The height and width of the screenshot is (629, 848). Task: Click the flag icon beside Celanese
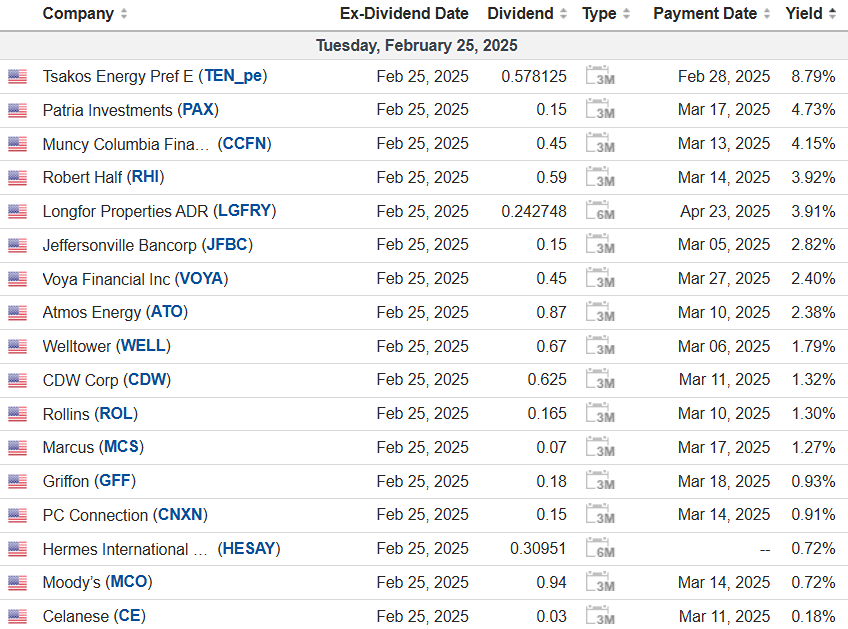tap(17, 616)
